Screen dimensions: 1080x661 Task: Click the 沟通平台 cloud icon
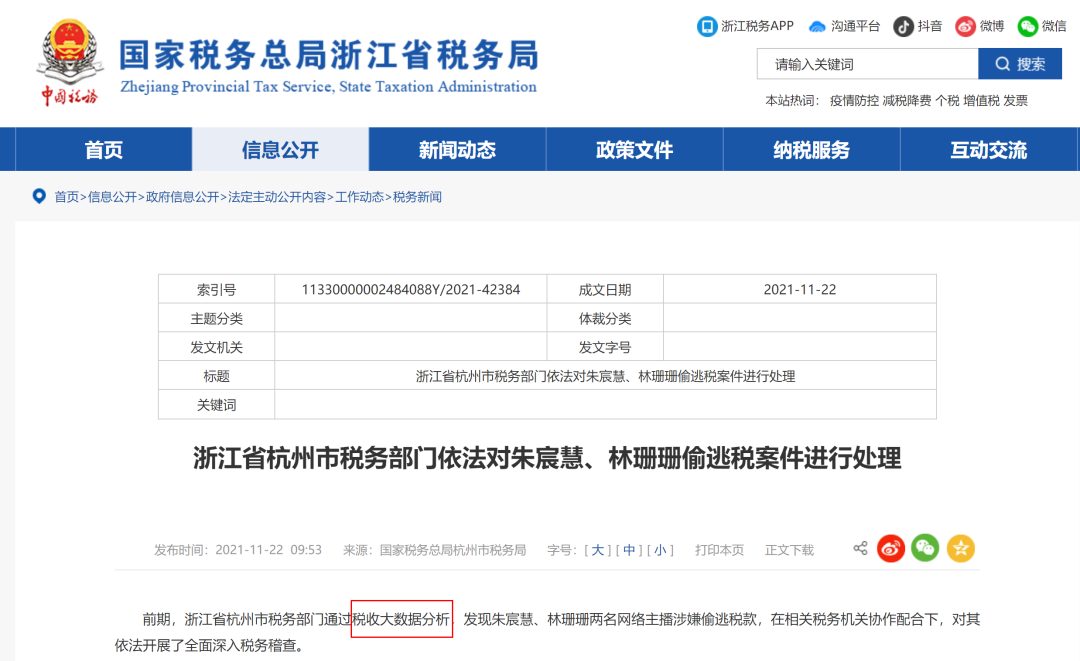(817, 26)
